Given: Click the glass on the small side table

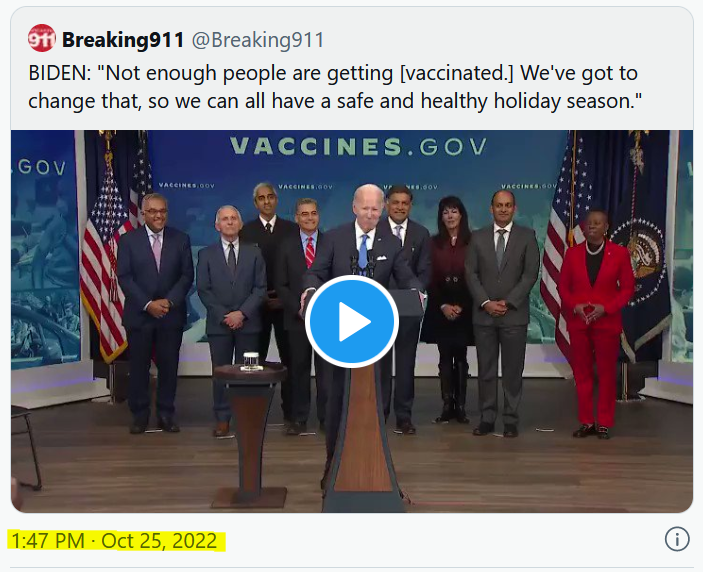Looking at the screenshot, I should (250, 359).
